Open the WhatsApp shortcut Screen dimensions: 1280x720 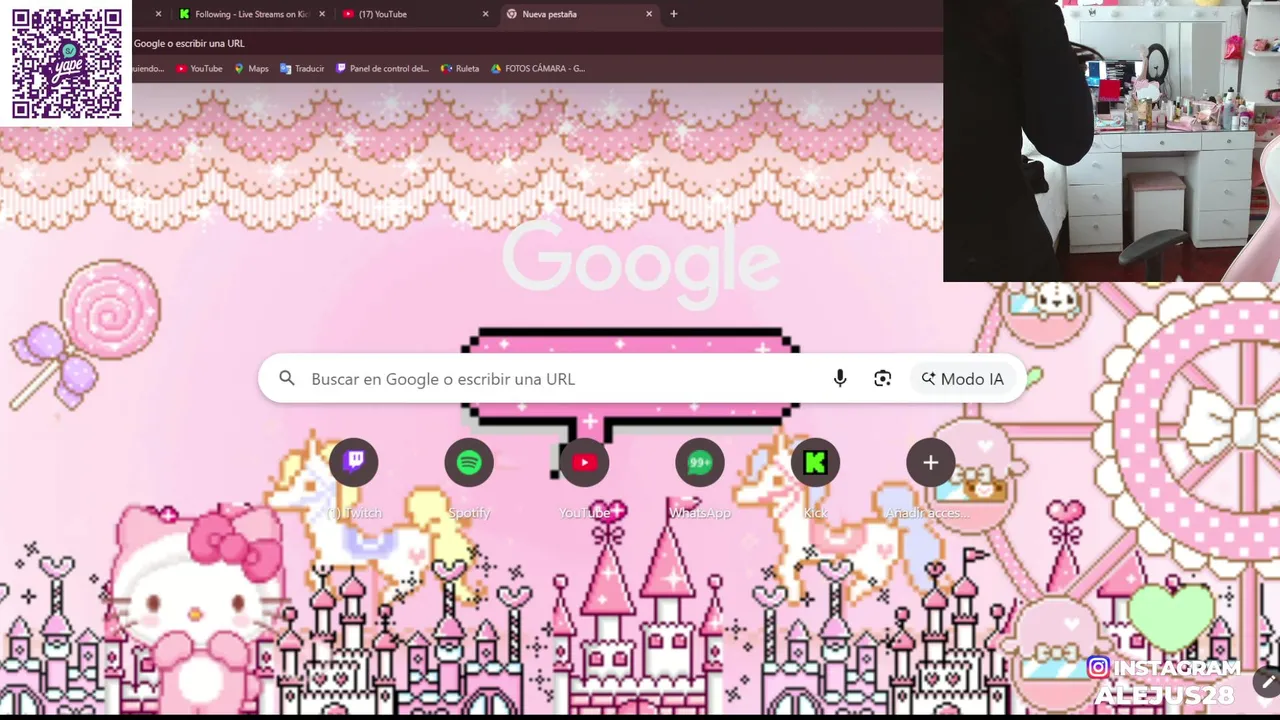click(700, 463)
